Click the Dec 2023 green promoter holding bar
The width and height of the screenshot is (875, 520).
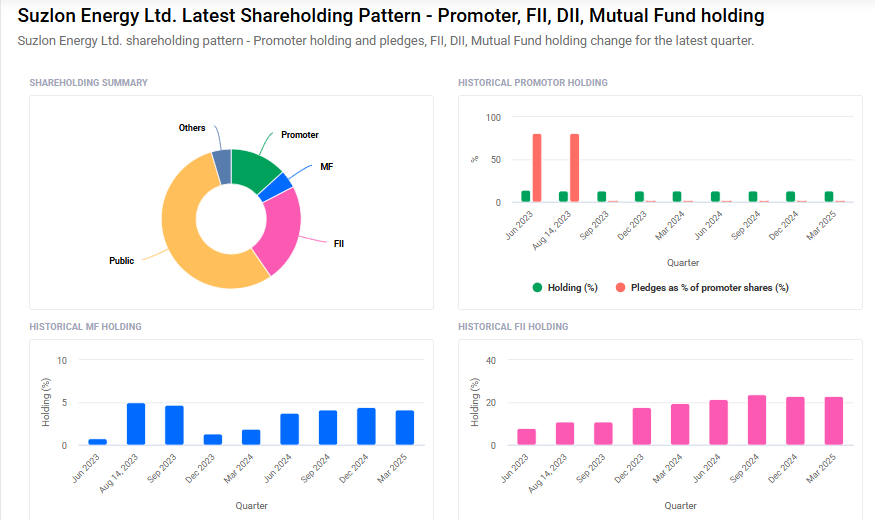[x=640, y=196]
